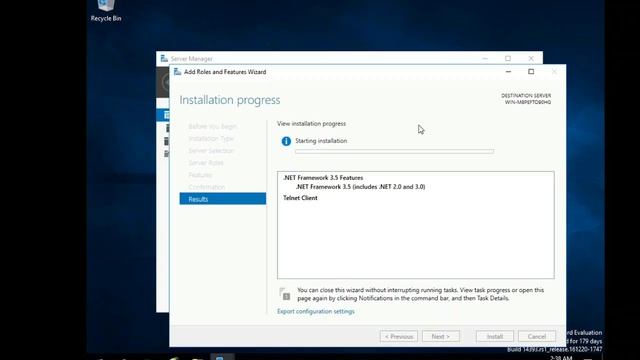Click the notification flag icon near the wizard note
This screenshot has height=360, width=640.
tap(285, 293)
